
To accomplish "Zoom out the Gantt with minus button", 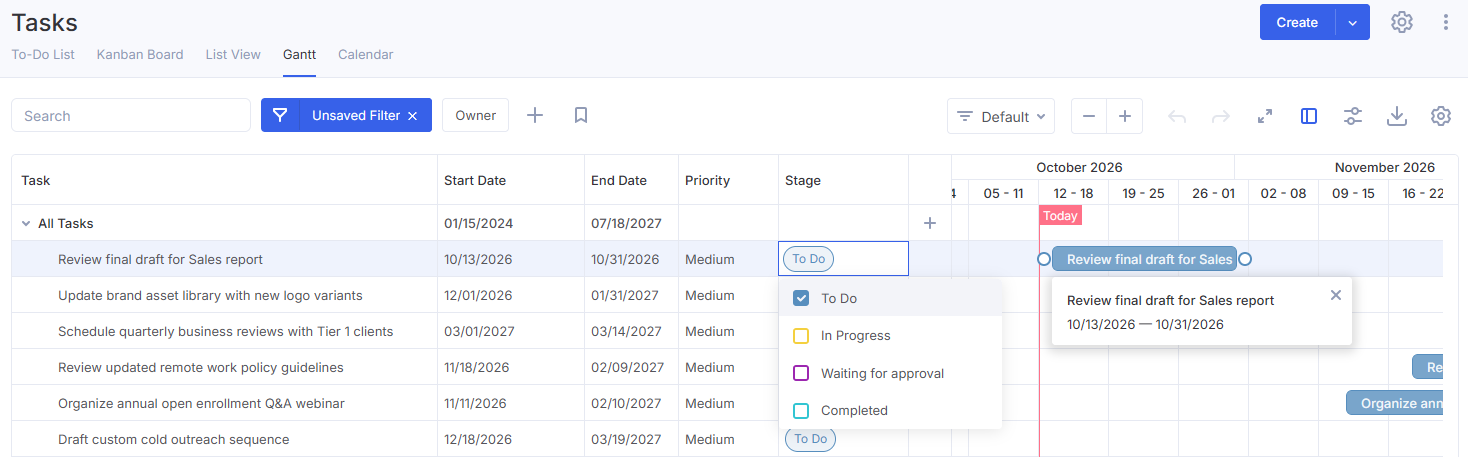I will point(1089,116).
